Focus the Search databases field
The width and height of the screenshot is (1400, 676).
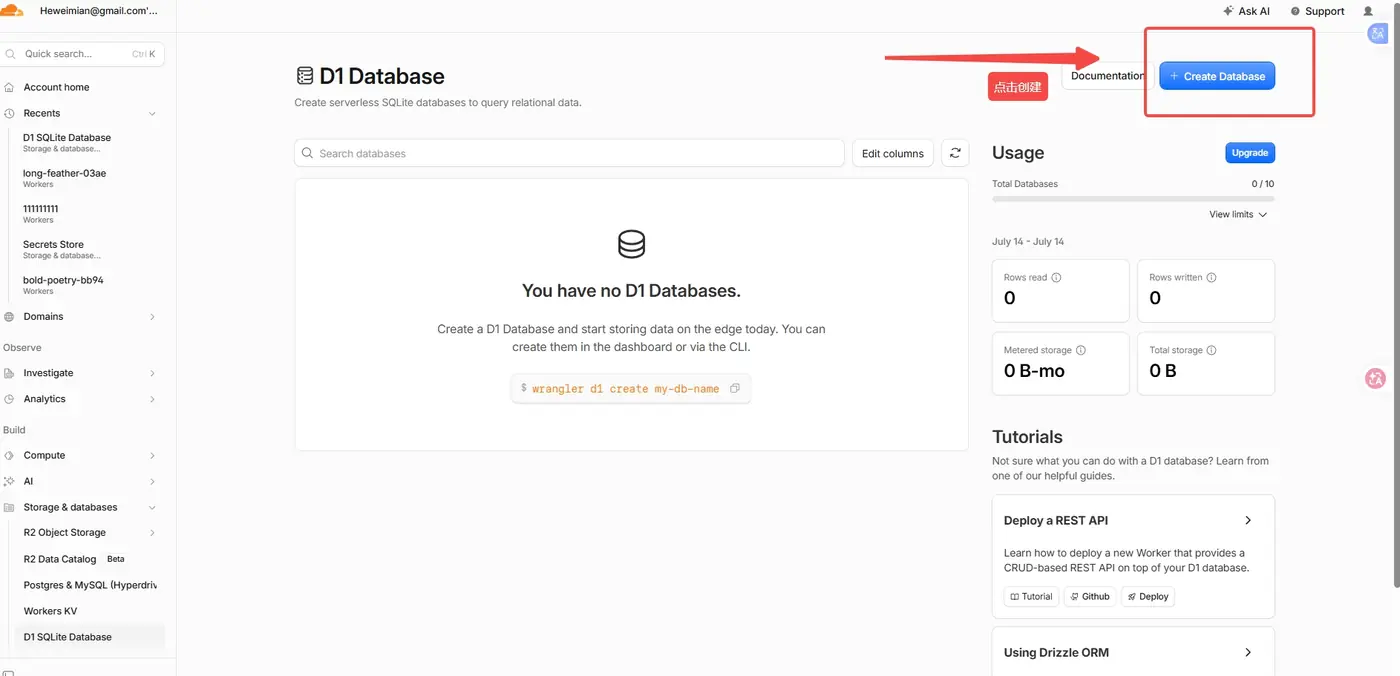click(569, 153)
